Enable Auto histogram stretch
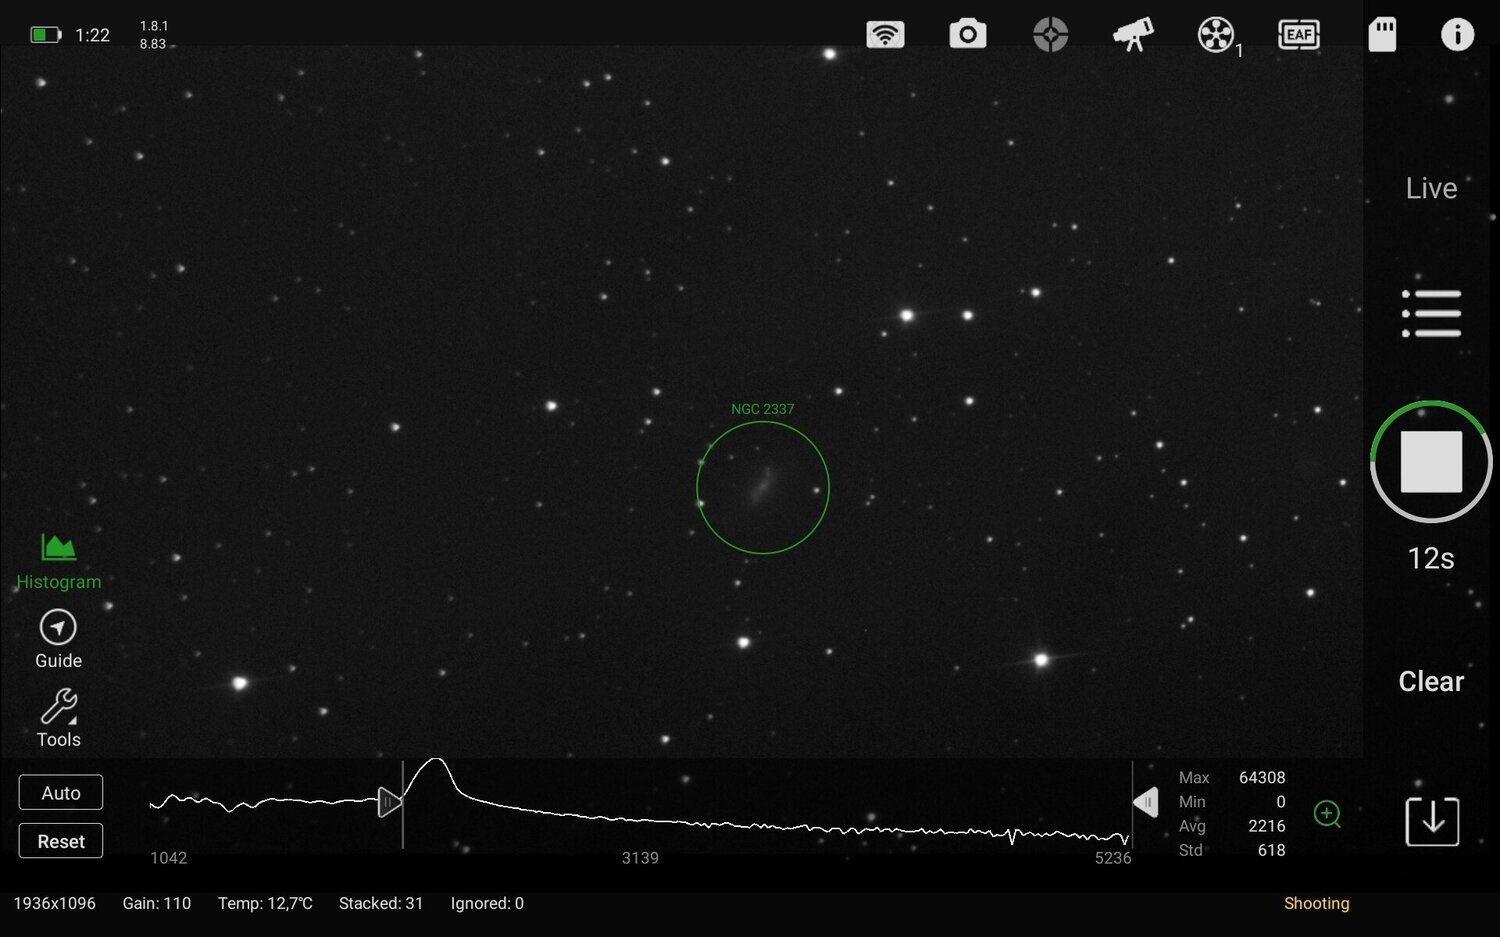1500x937 pixels. [60, 792]
